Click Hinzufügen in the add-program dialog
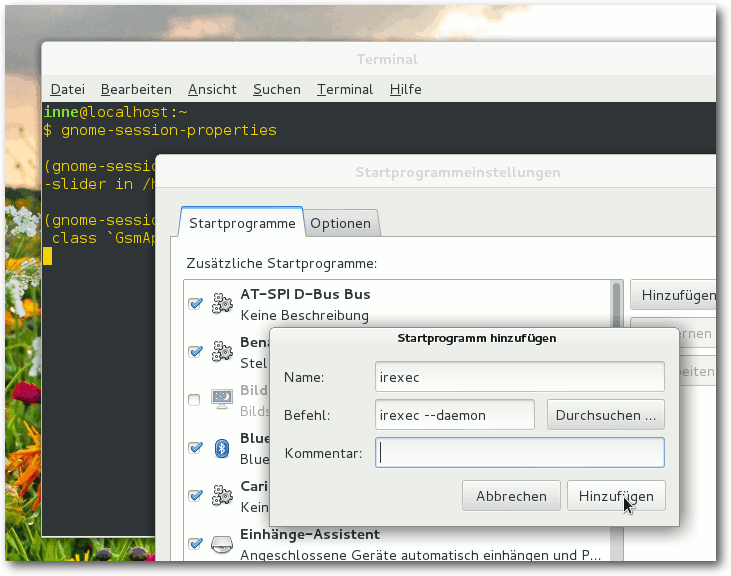Viewport: 731px width, 576px height. (616, 496)
